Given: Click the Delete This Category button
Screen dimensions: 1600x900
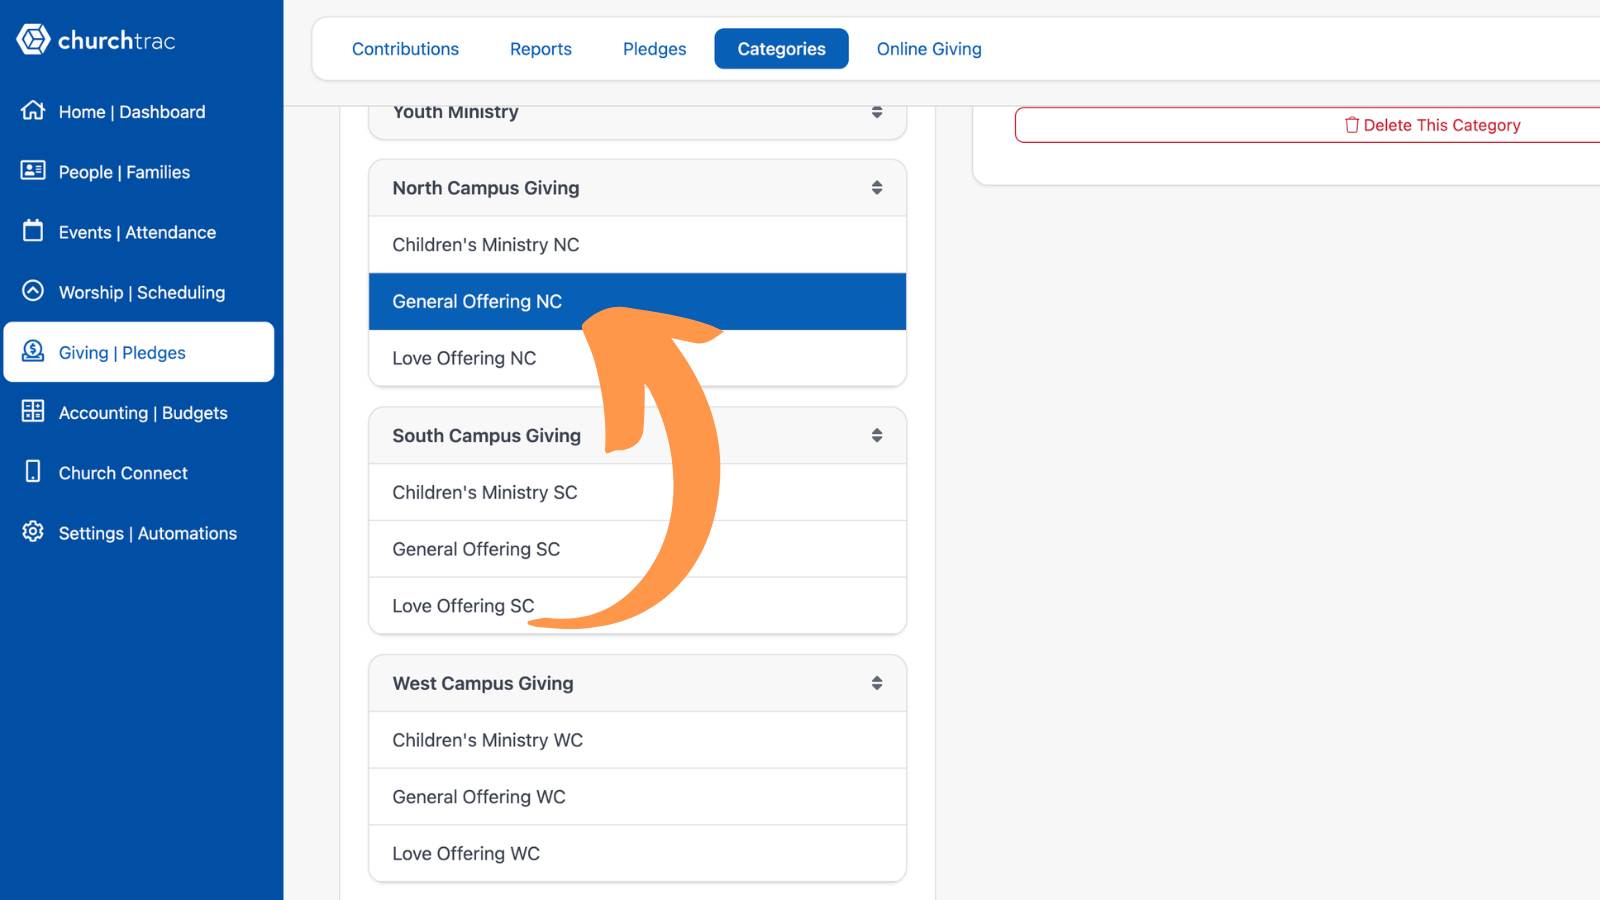Looking at the screenshot, I should (x=1308, y=125).
